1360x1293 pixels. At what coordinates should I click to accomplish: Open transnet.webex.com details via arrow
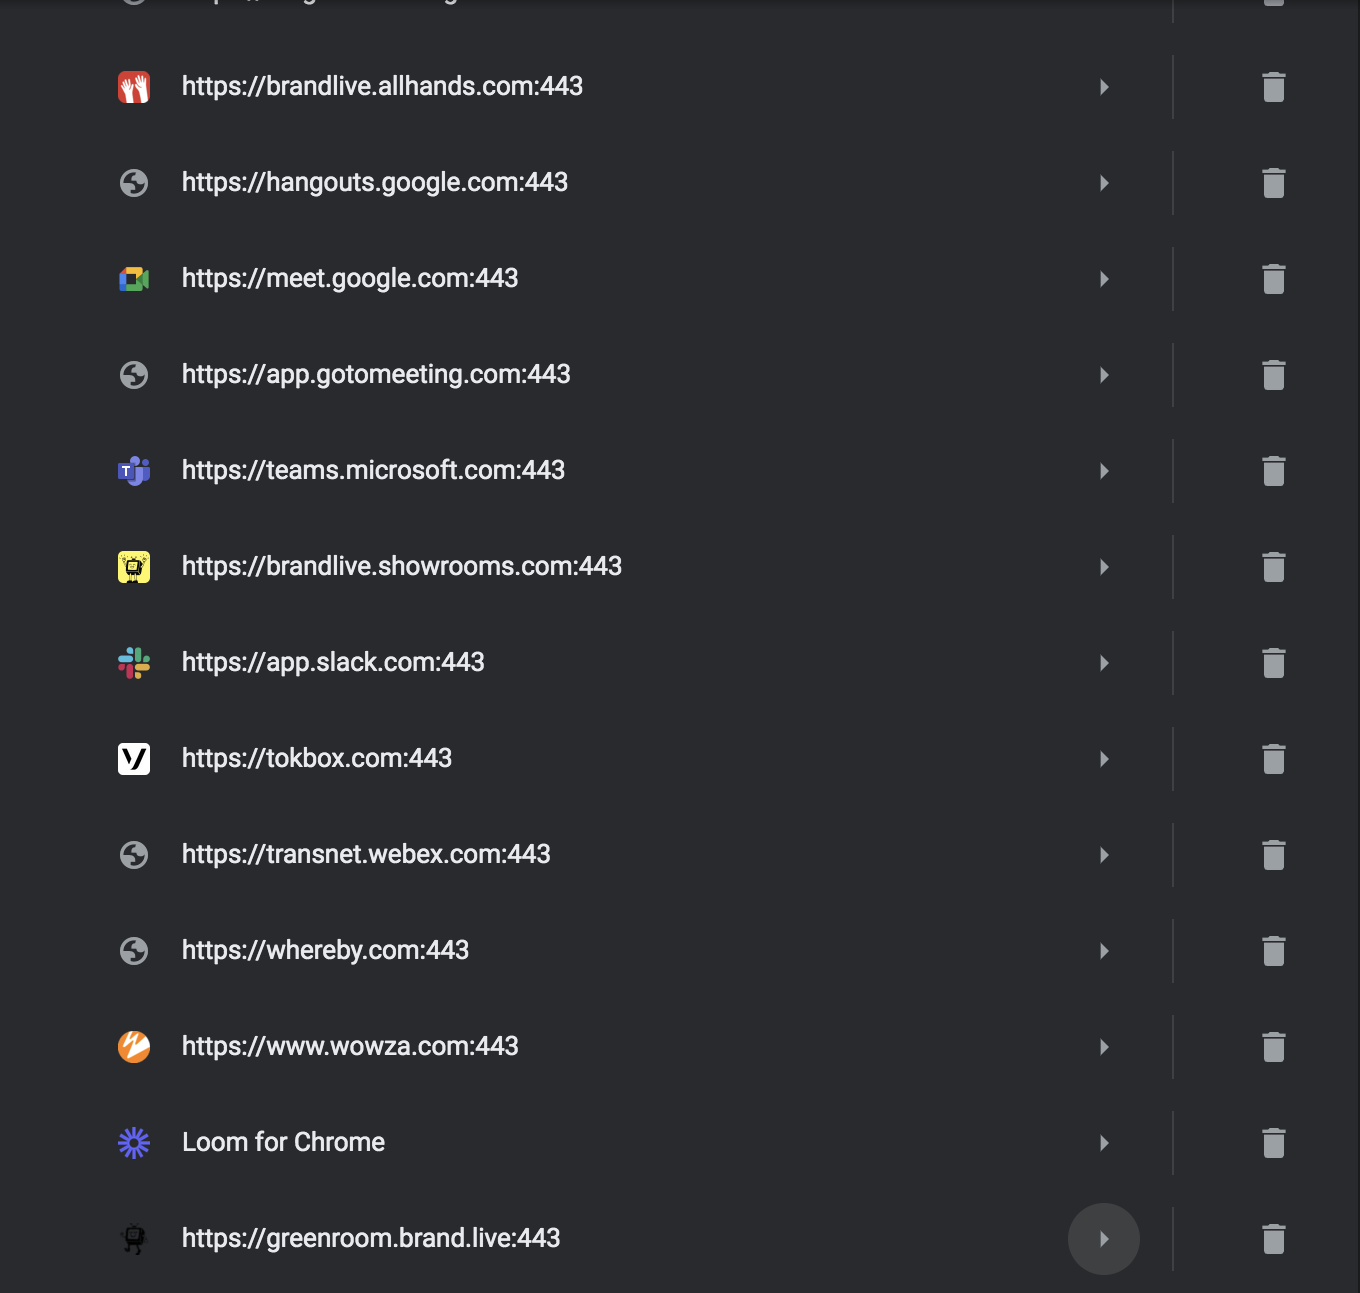tap(1104, 855)
